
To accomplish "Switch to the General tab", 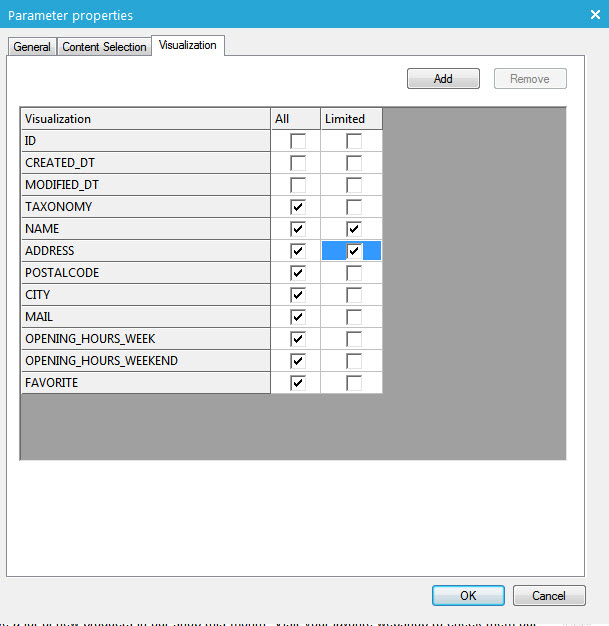I will (x=32, y=47).
